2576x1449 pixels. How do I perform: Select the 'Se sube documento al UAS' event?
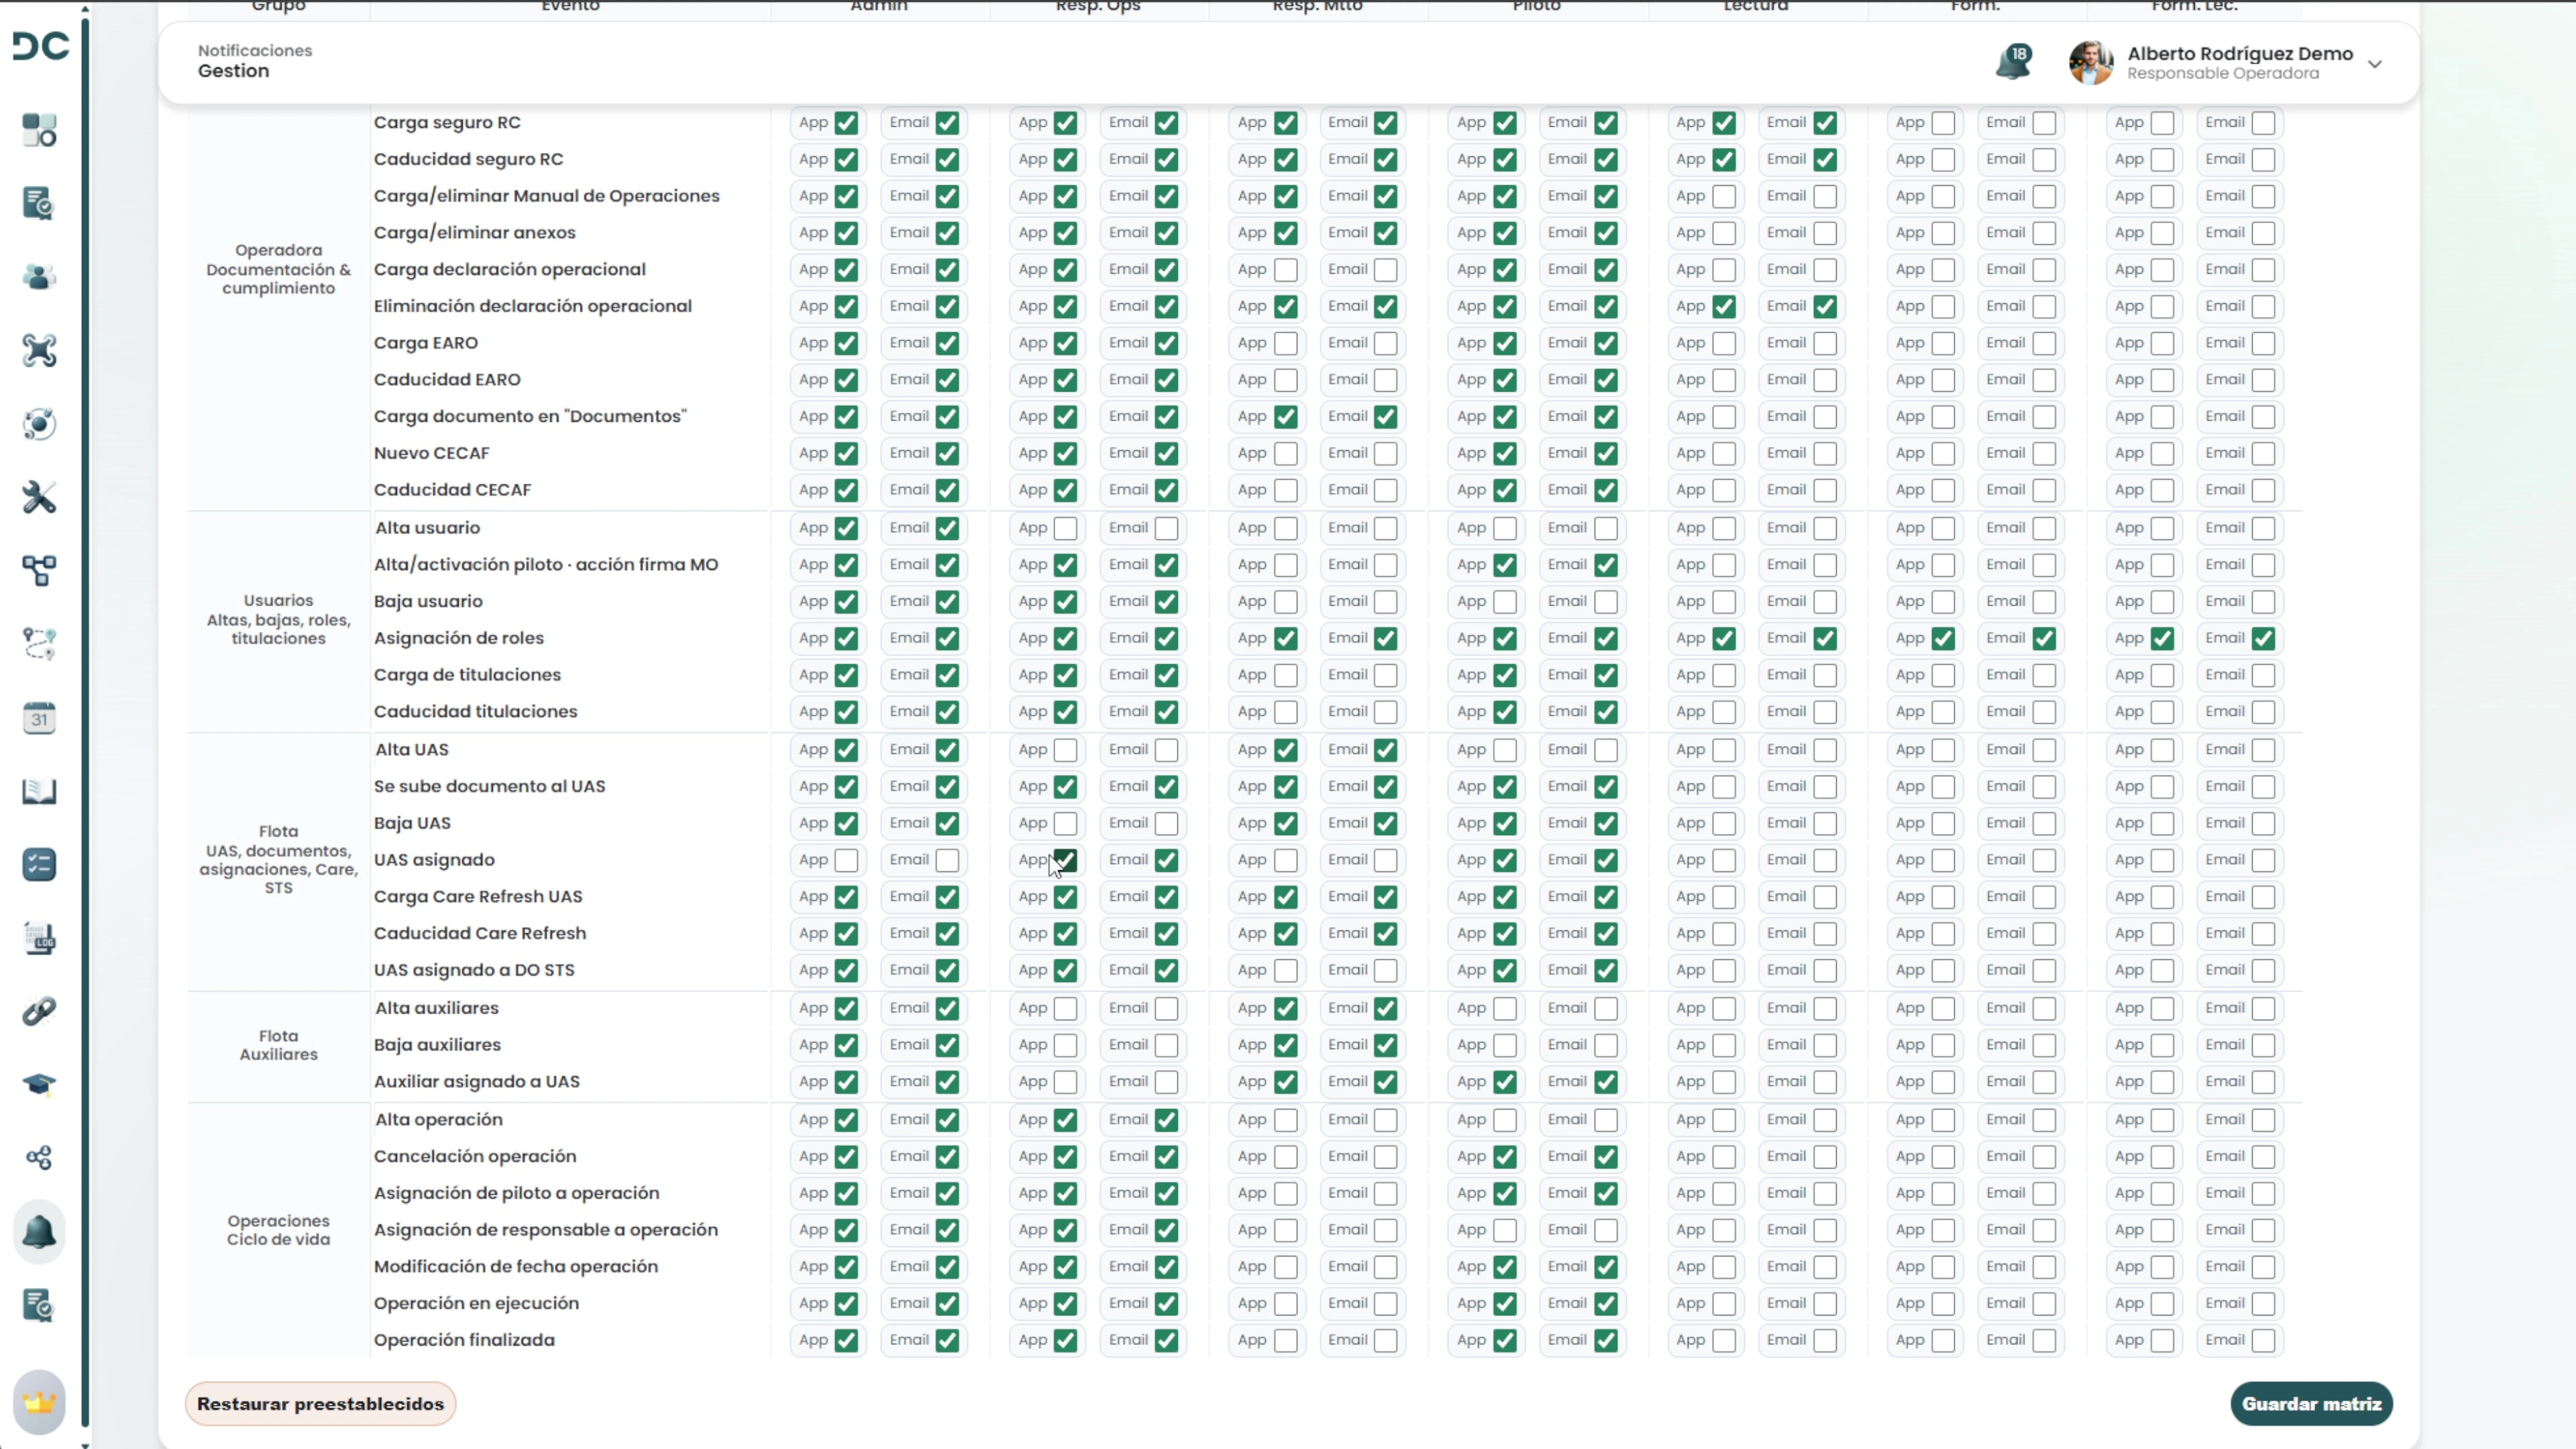click(x=489, y=786)
